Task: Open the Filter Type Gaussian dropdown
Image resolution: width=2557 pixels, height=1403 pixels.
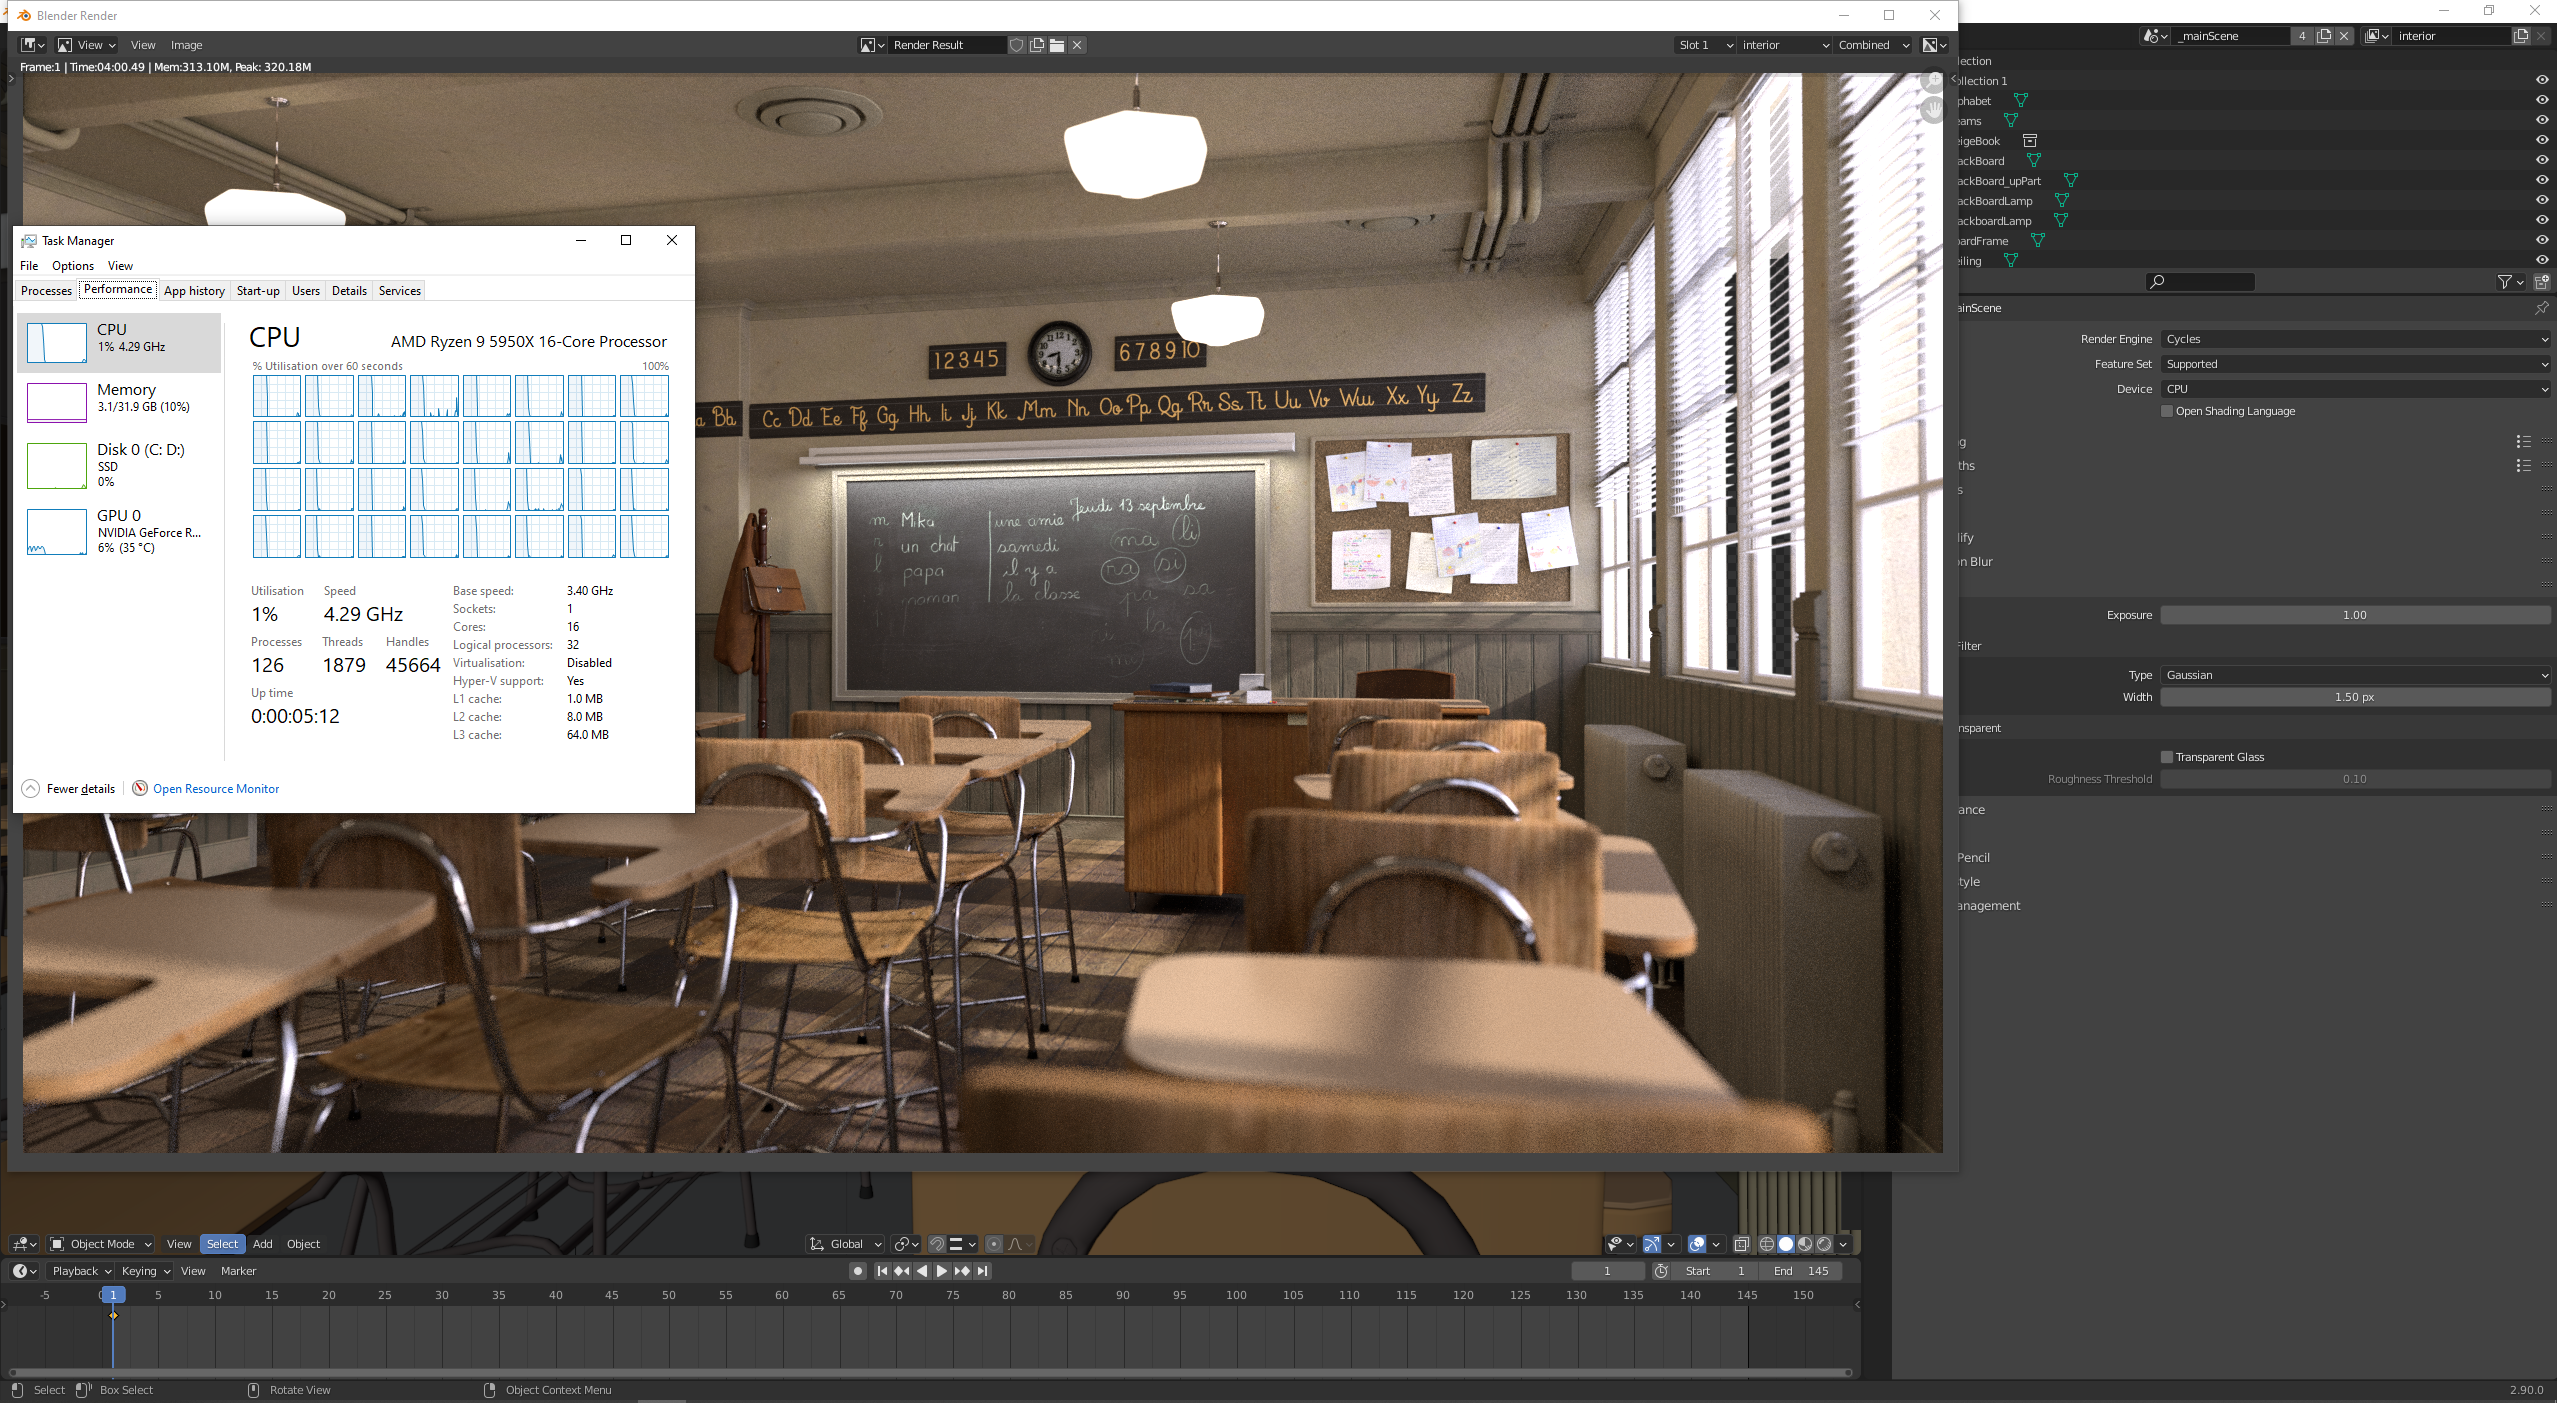Action: (x=2355, y=675)
